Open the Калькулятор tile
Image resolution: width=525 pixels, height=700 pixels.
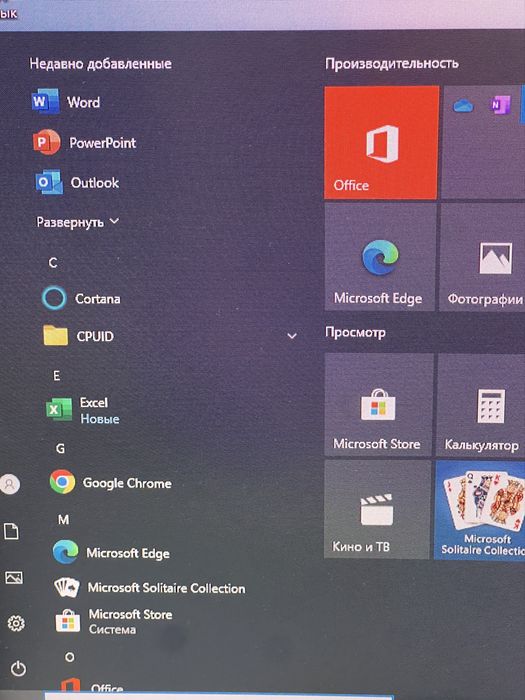pyautogui.click(x=481, y=404)
